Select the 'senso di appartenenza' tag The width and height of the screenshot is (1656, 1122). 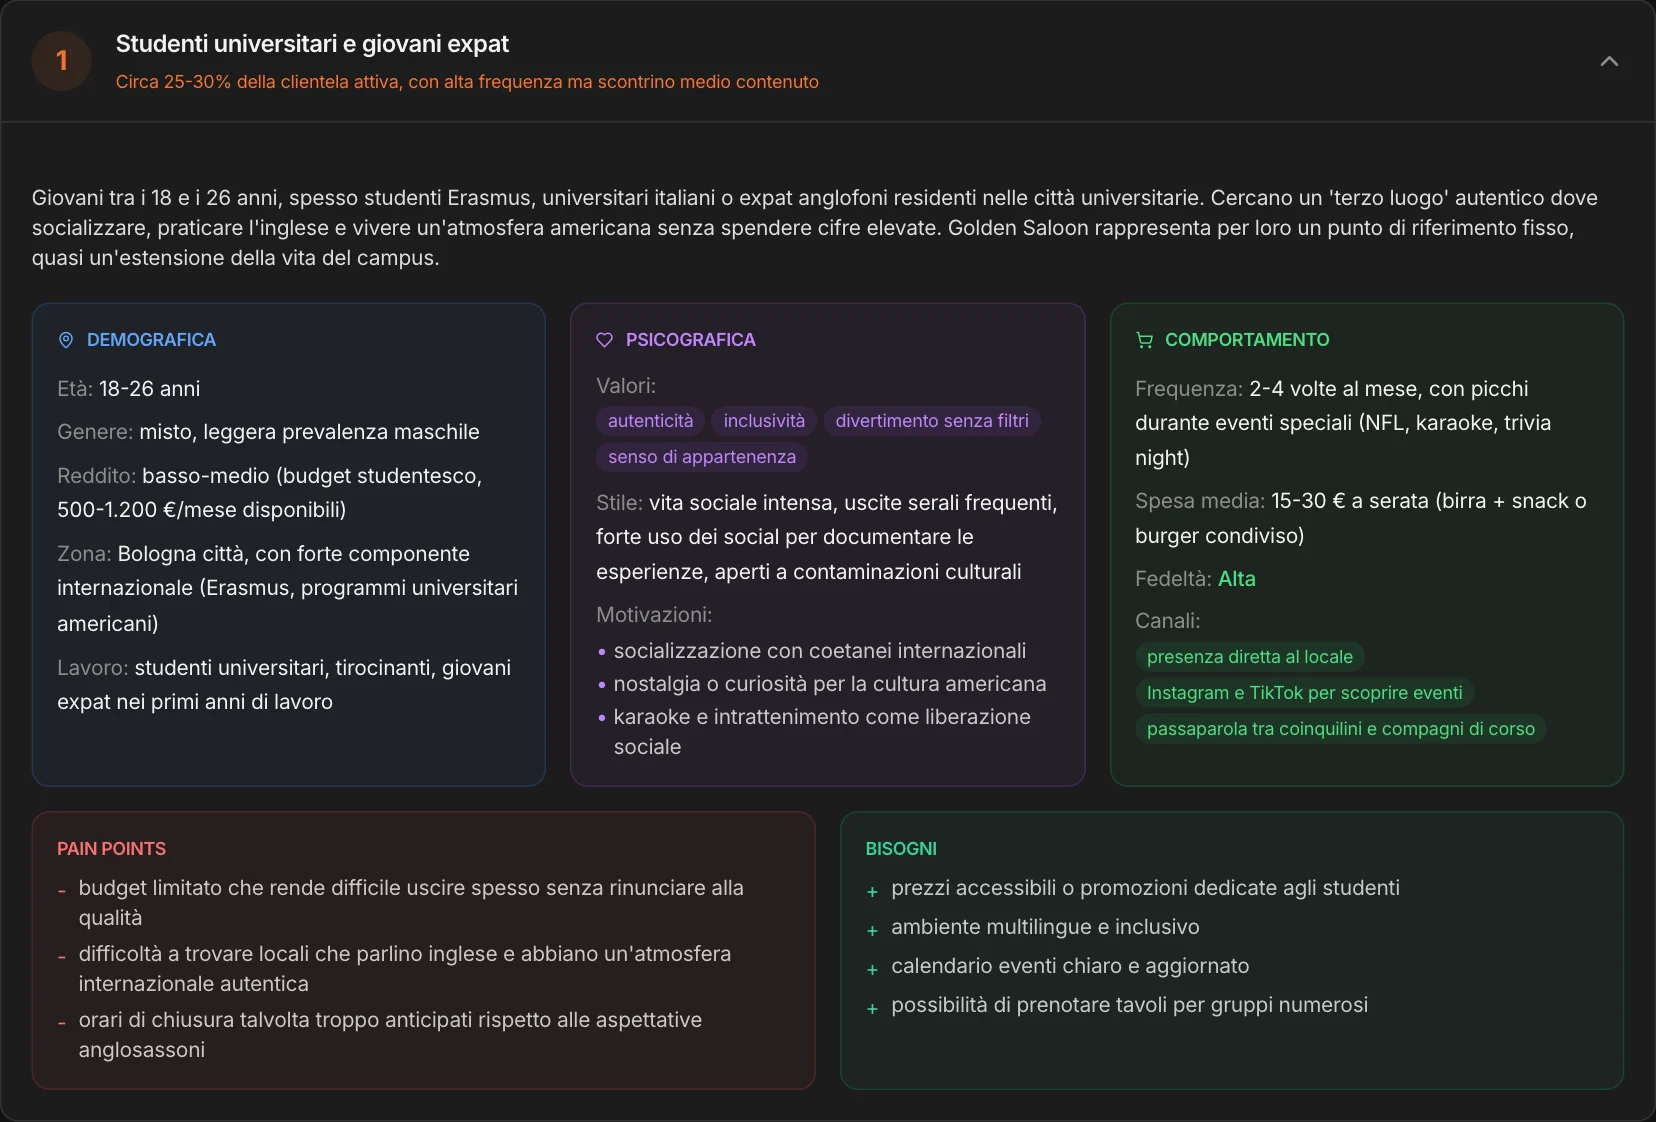[702, 457]
